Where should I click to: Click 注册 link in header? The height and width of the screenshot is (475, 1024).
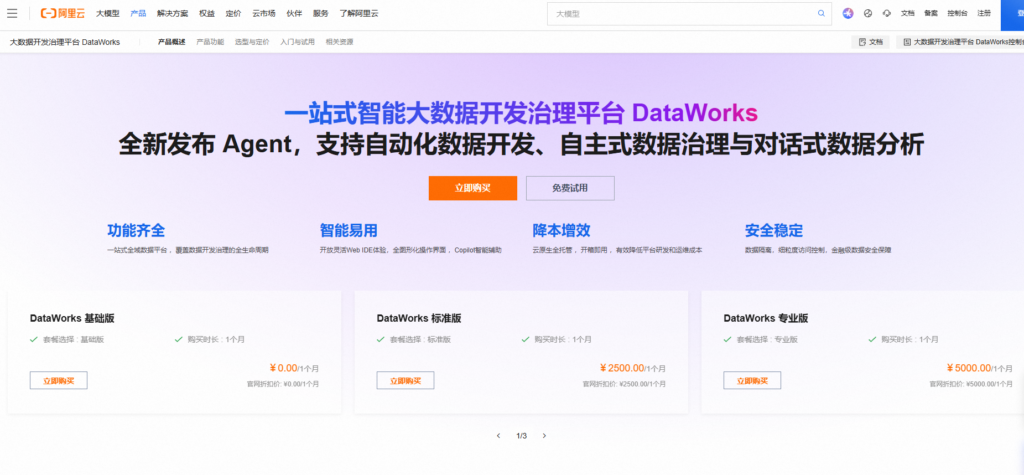tap(984, 13)
